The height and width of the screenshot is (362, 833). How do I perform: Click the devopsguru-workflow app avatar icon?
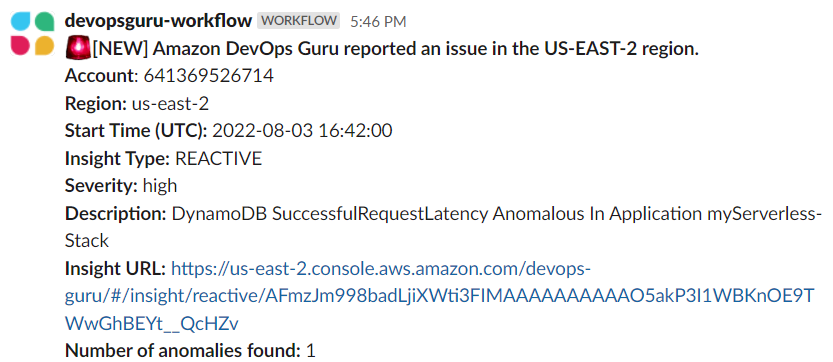tap(33, 33)
